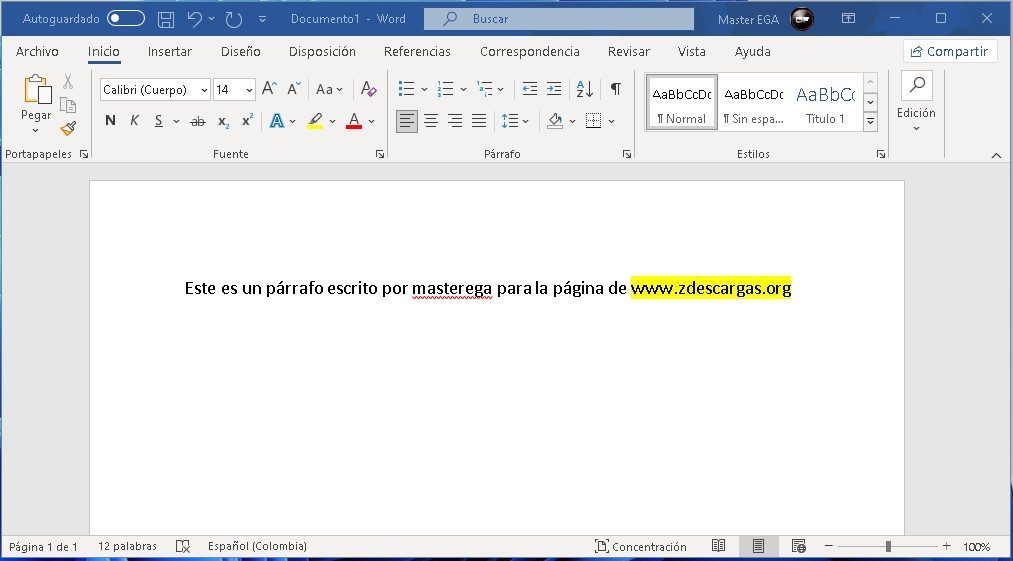Apply the Normal style

tap(682, 102)
